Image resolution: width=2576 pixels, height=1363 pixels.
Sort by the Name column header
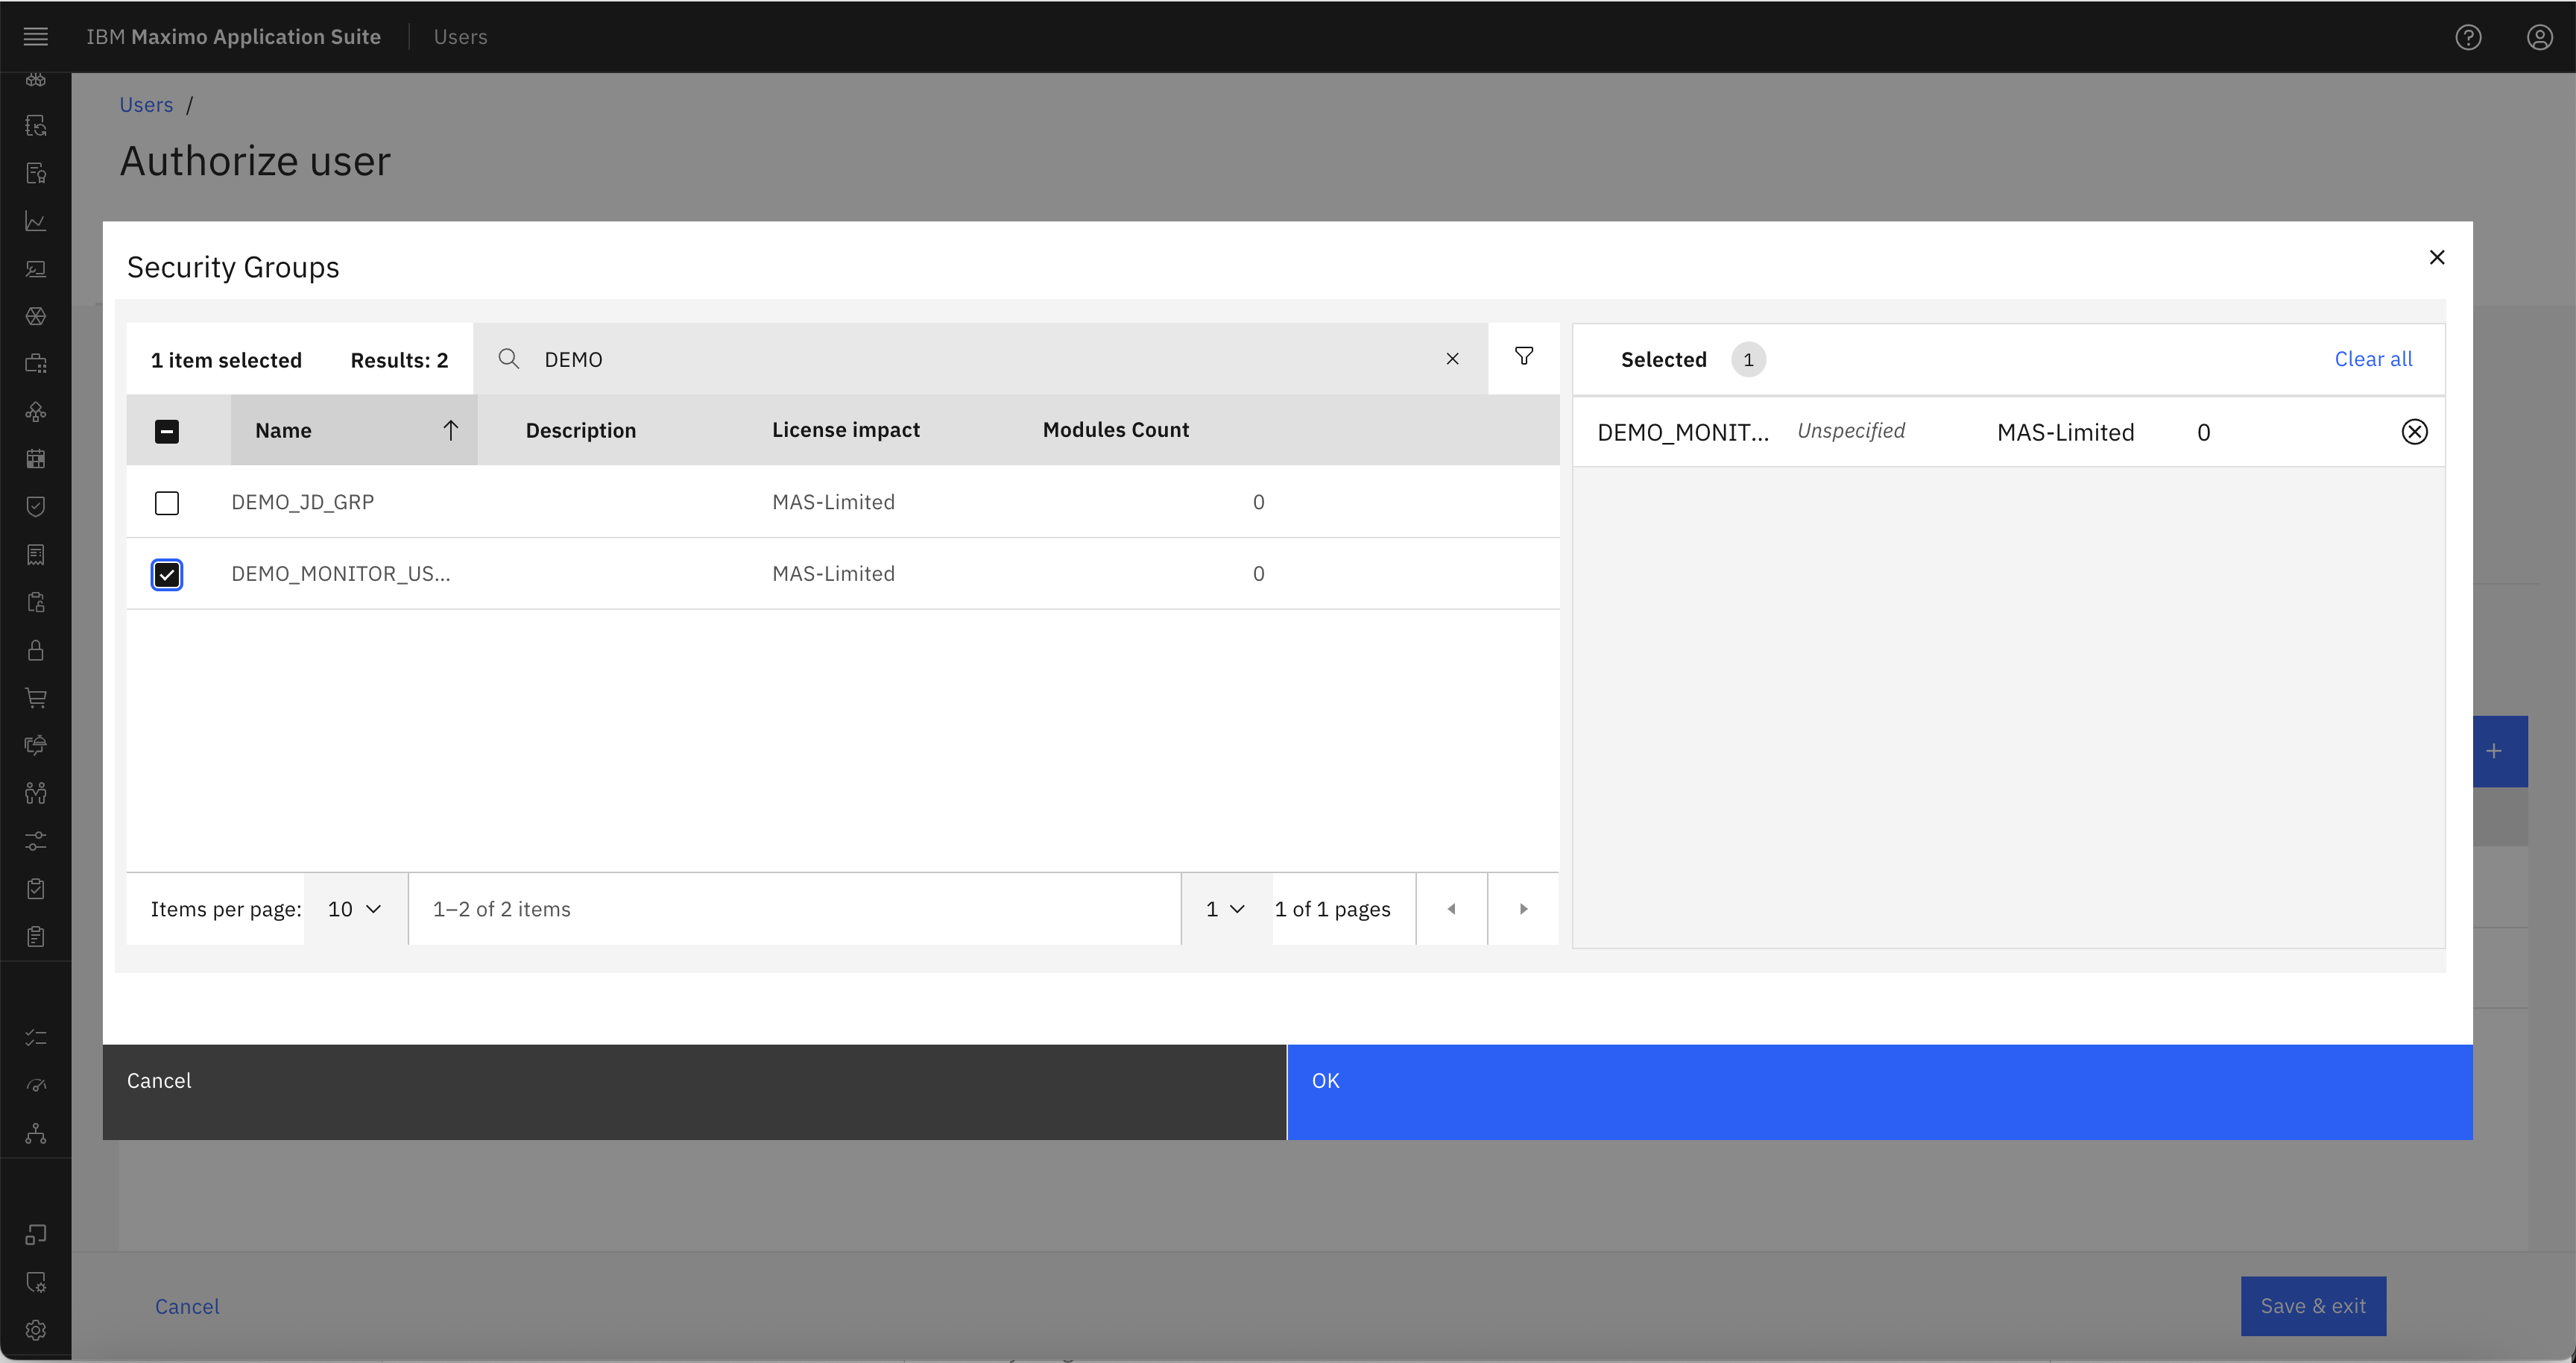[x=354, y=430]
